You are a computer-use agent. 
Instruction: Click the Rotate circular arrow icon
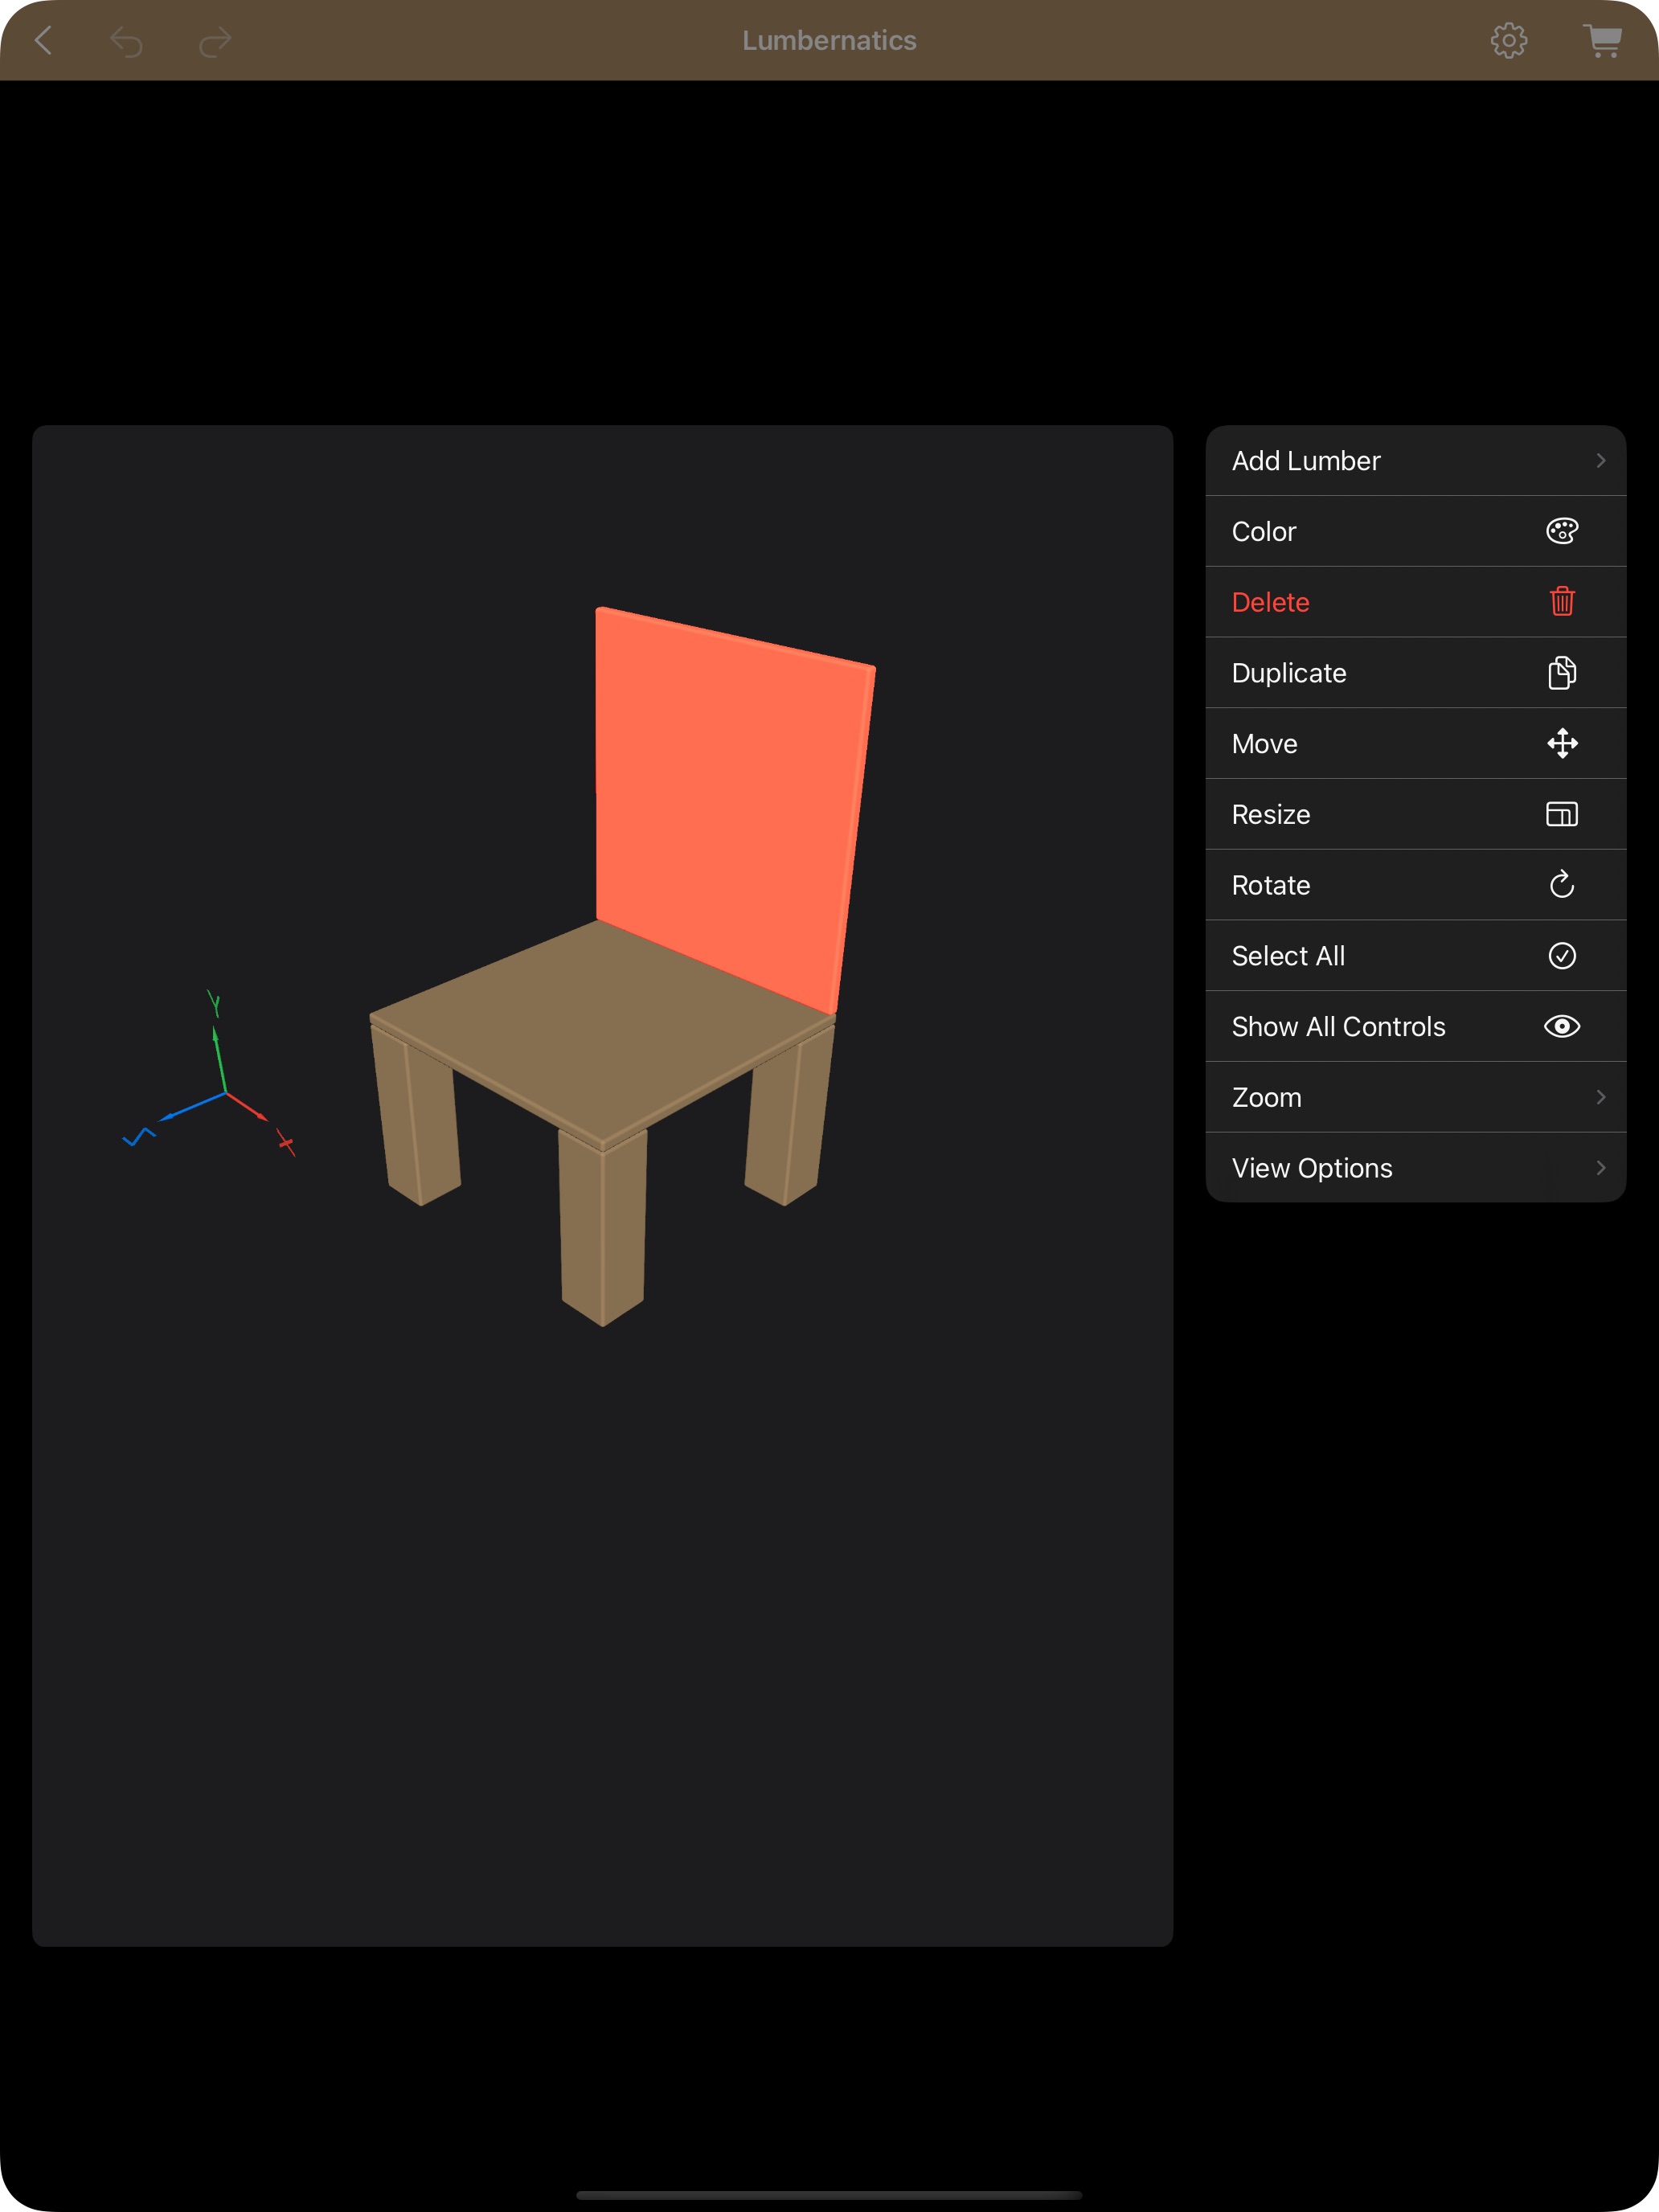[1562, 885]
